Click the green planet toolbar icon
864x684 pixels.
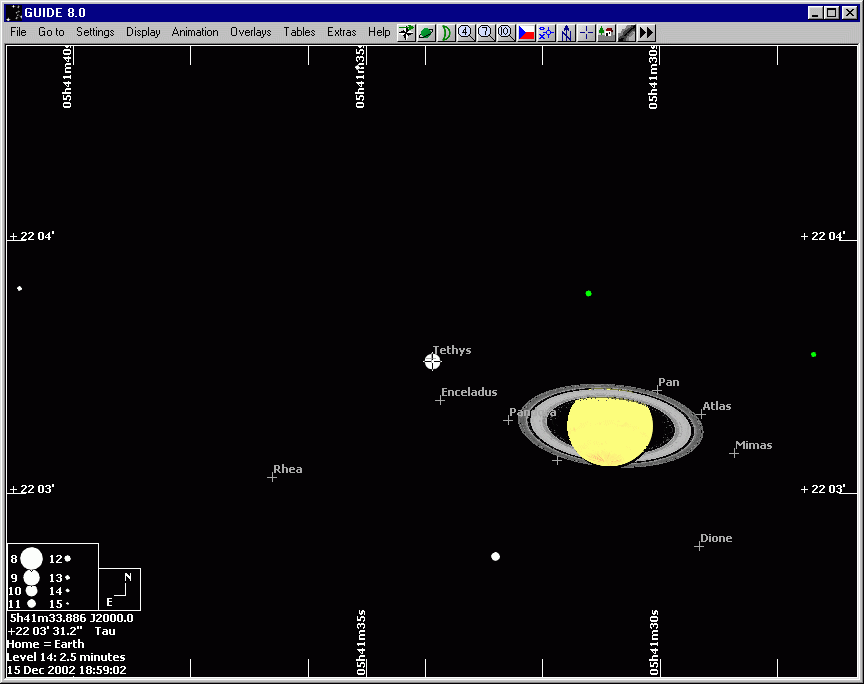tap(427, 32)
